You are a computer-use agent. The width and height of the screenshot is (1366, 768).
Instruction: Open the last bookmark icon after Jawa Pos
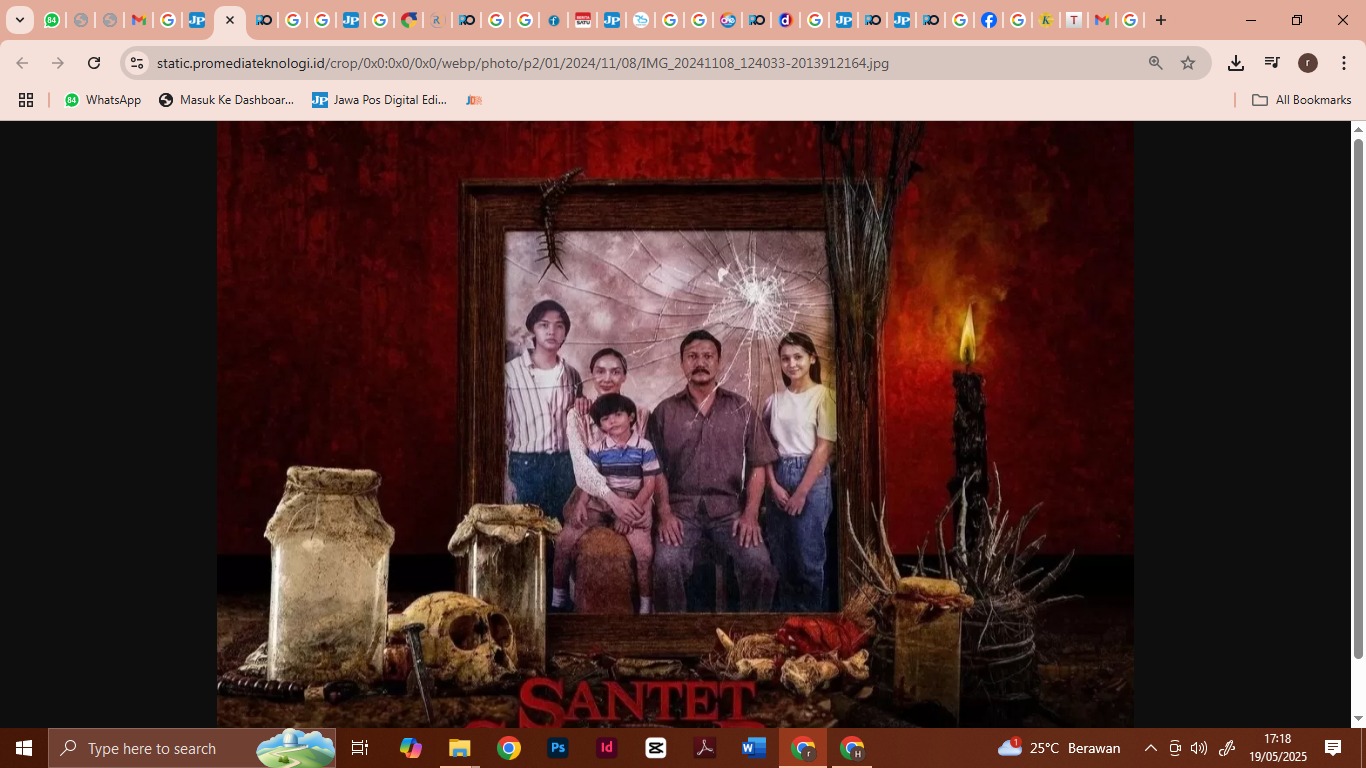(474, 100)
